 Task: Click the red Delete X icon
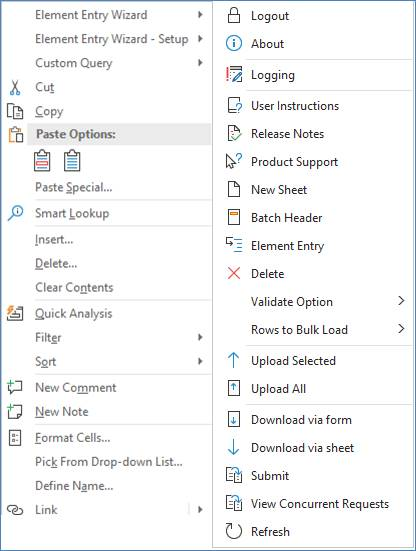click(234, 273)
